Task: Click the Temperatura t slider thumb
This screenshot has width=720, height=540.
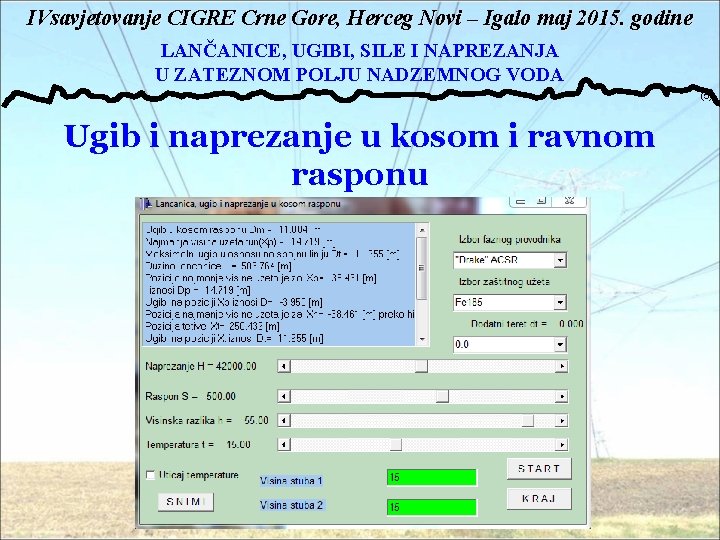Action: coord(395,444)
